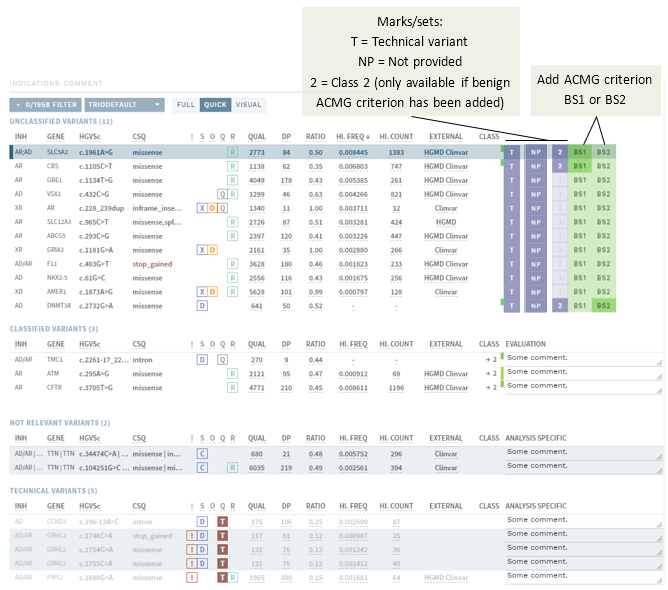Click the O tag on GRIA3 row
This screenshot has width=668, height=590.
point(212,249)
